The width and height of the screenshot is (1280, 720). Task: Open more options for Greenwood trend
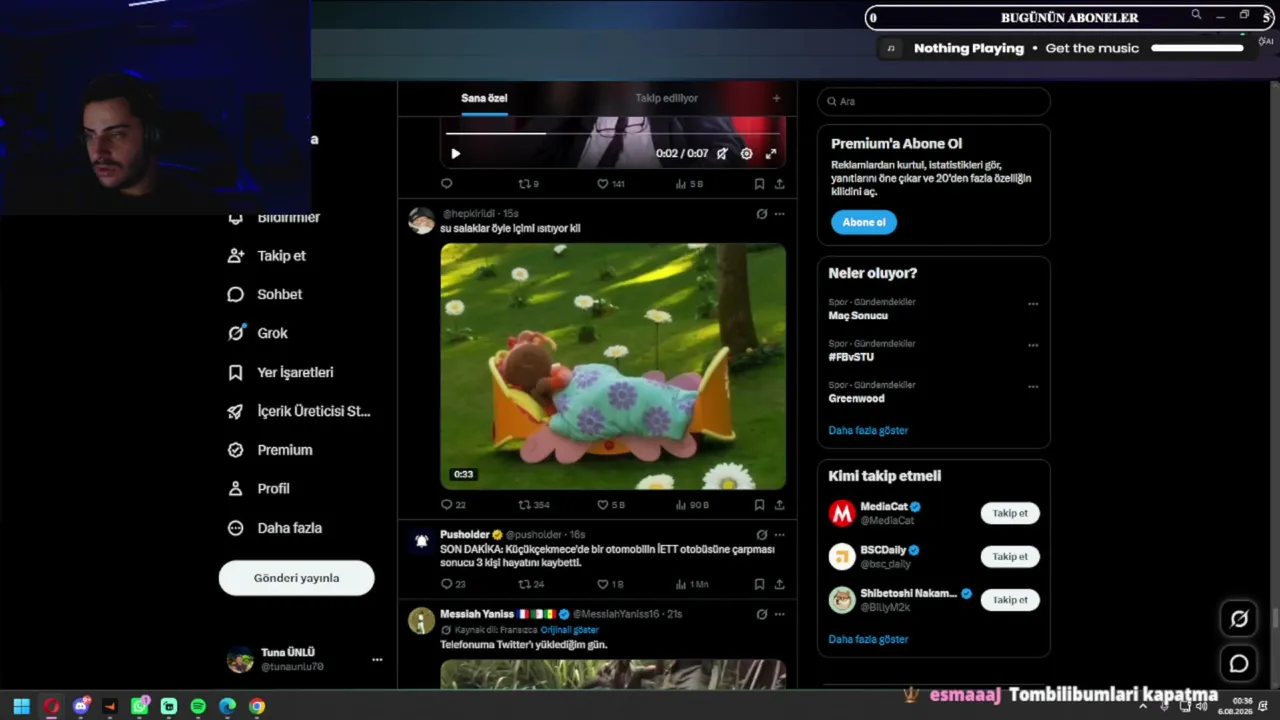click(x=1033, y=387)
